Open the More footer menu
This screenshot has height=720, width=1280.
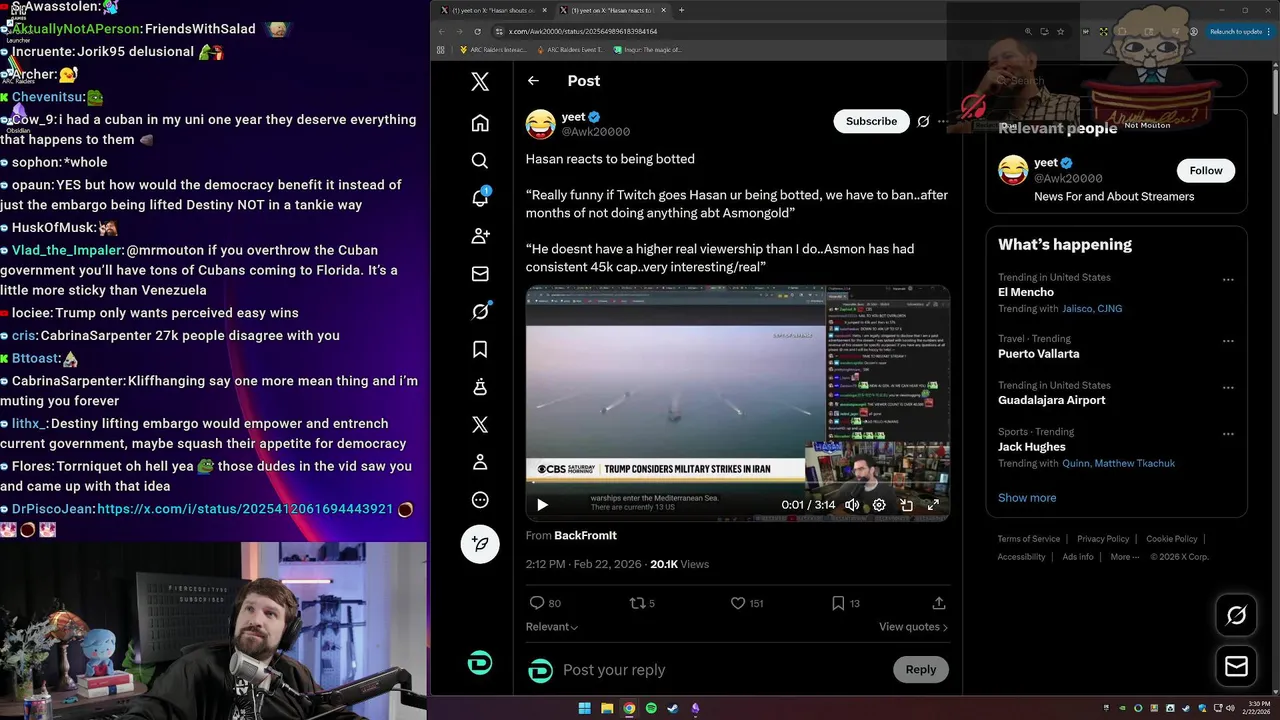(x=1125, y=557)
